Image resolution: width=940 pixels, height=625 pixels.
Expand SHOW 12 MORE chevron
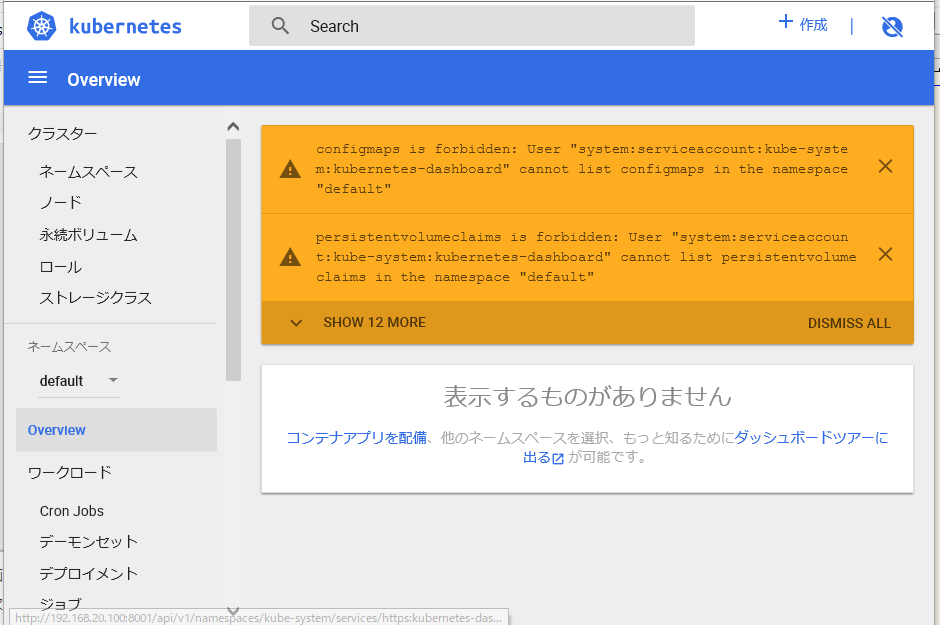tap(296, 323)
